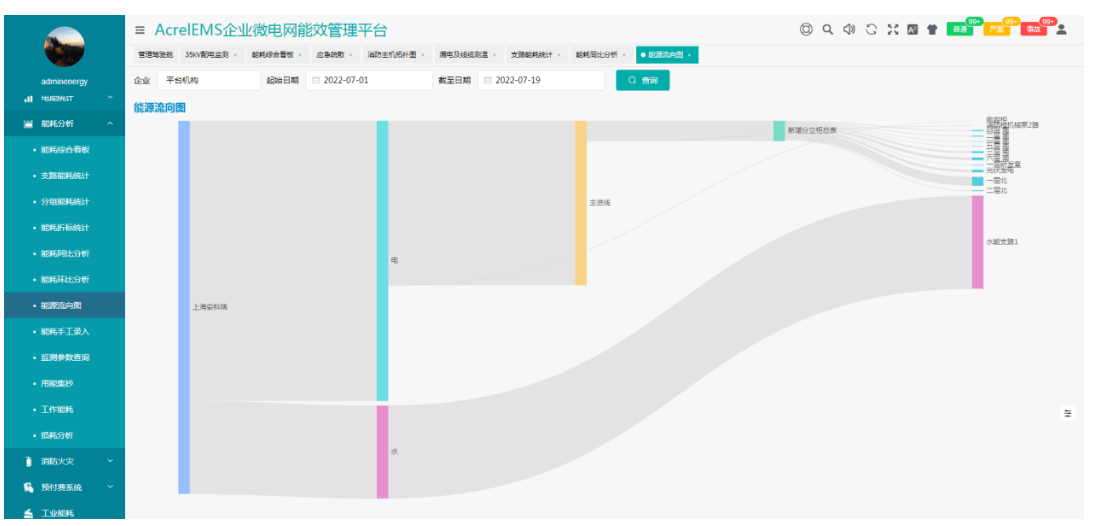Click calendar icon in start date field

point(315,80)
